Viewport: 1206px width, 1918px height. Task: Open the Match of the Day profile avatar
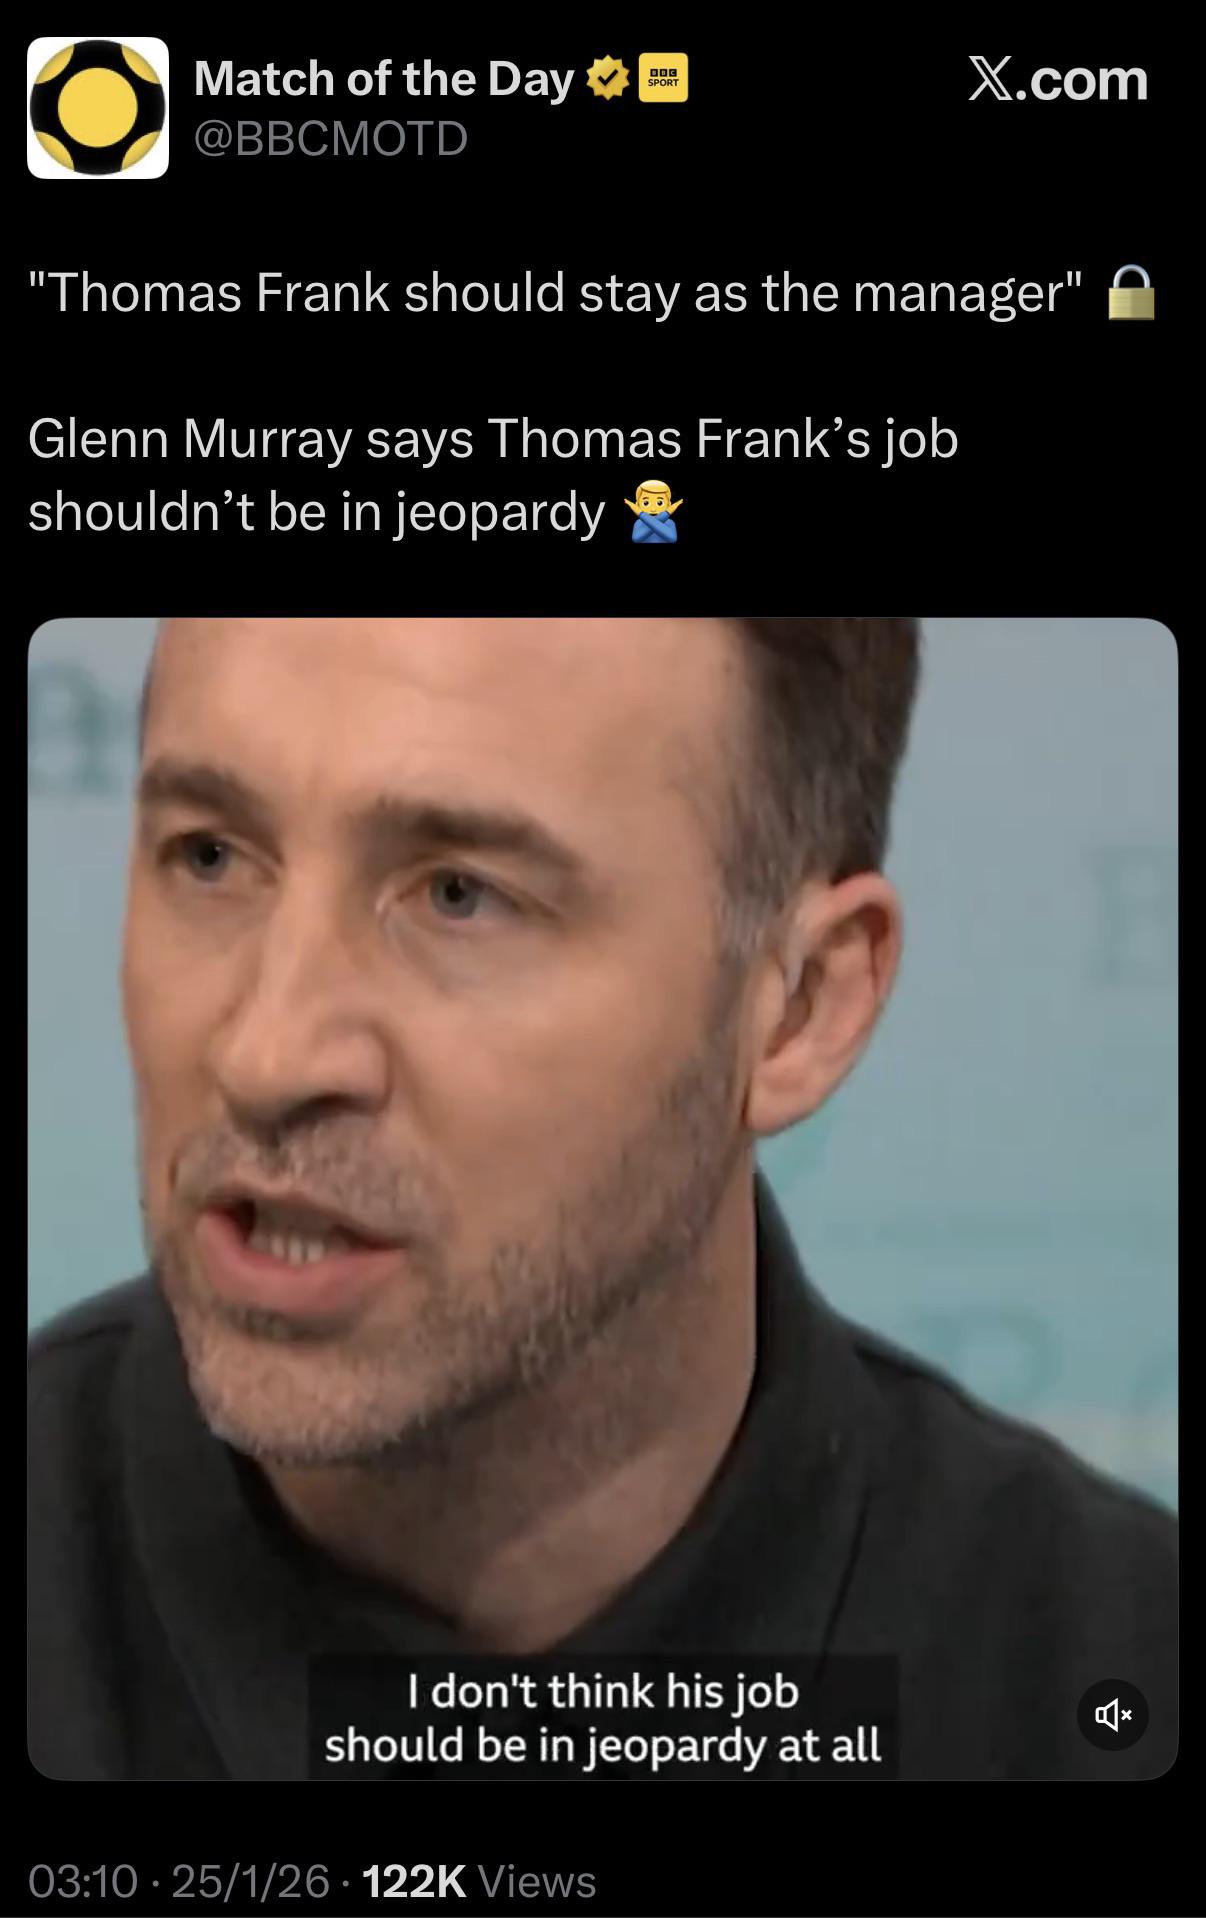pyautogui.click(x=98, y=108)
